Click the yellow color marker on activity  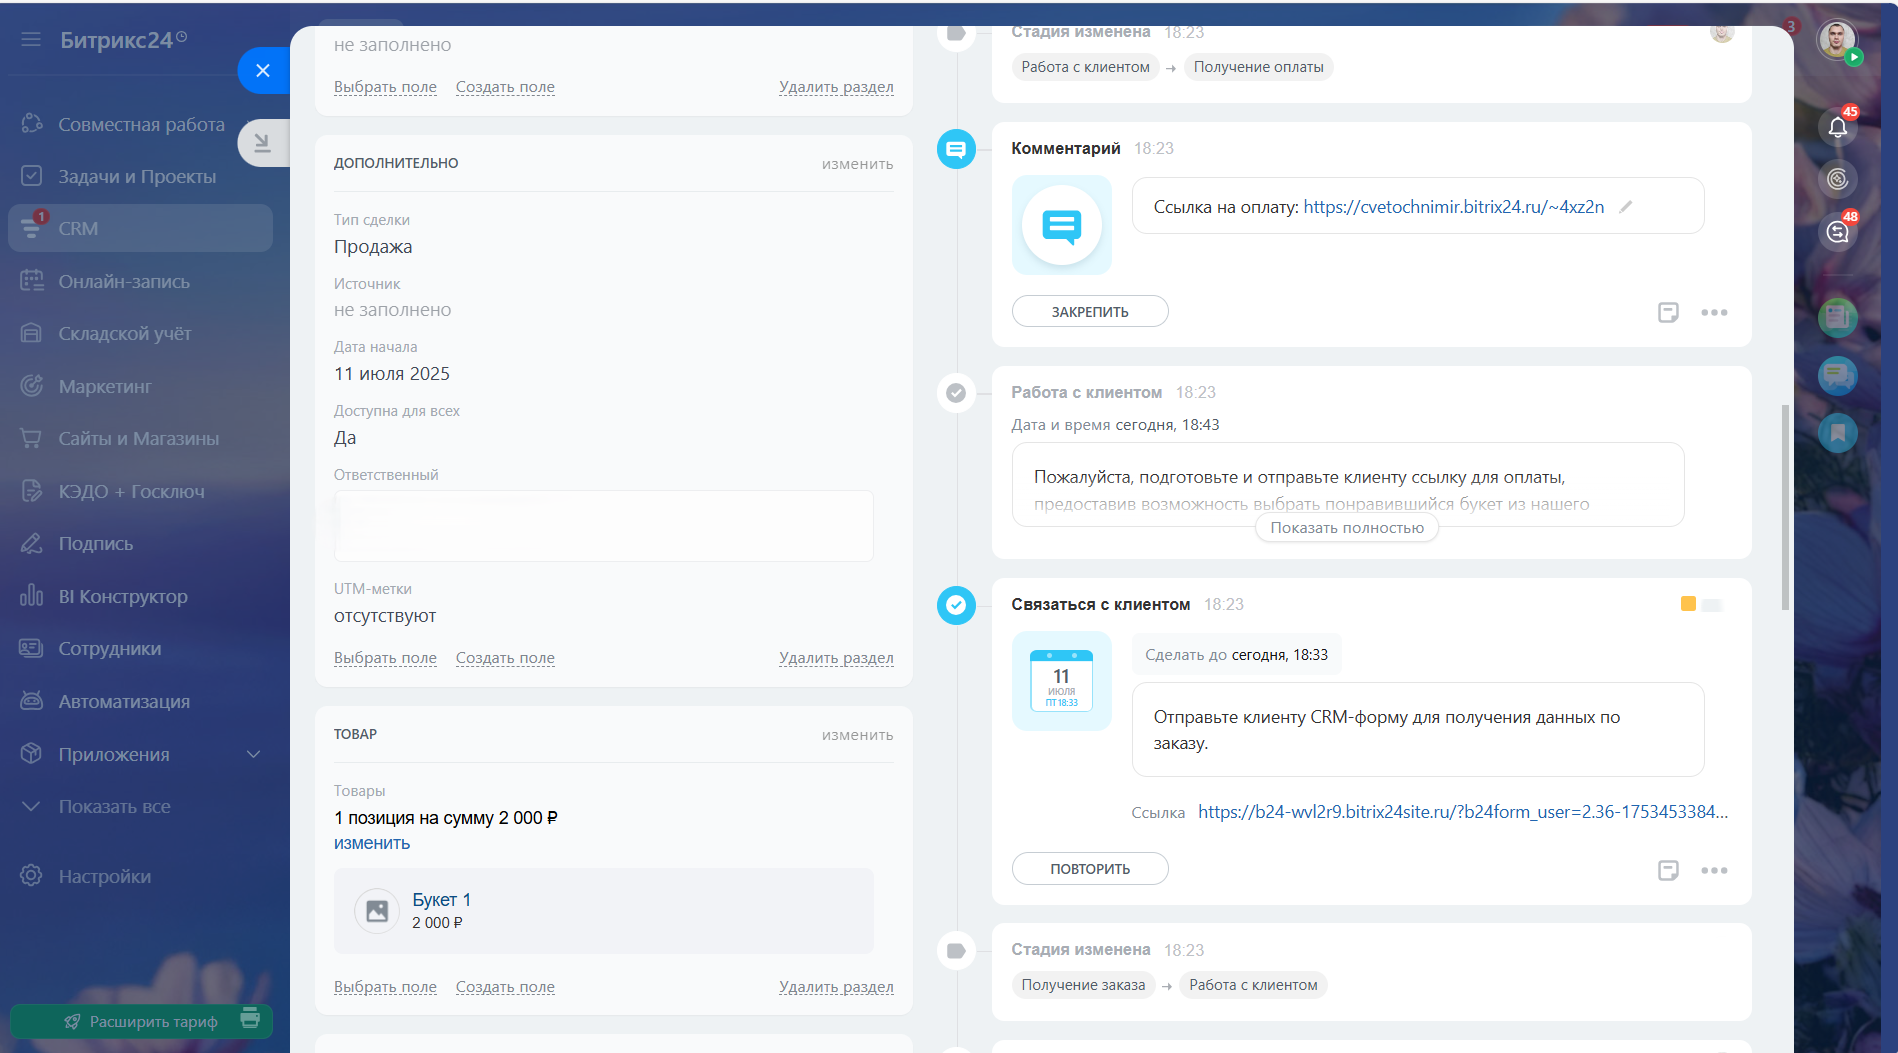pos(1688,604)
